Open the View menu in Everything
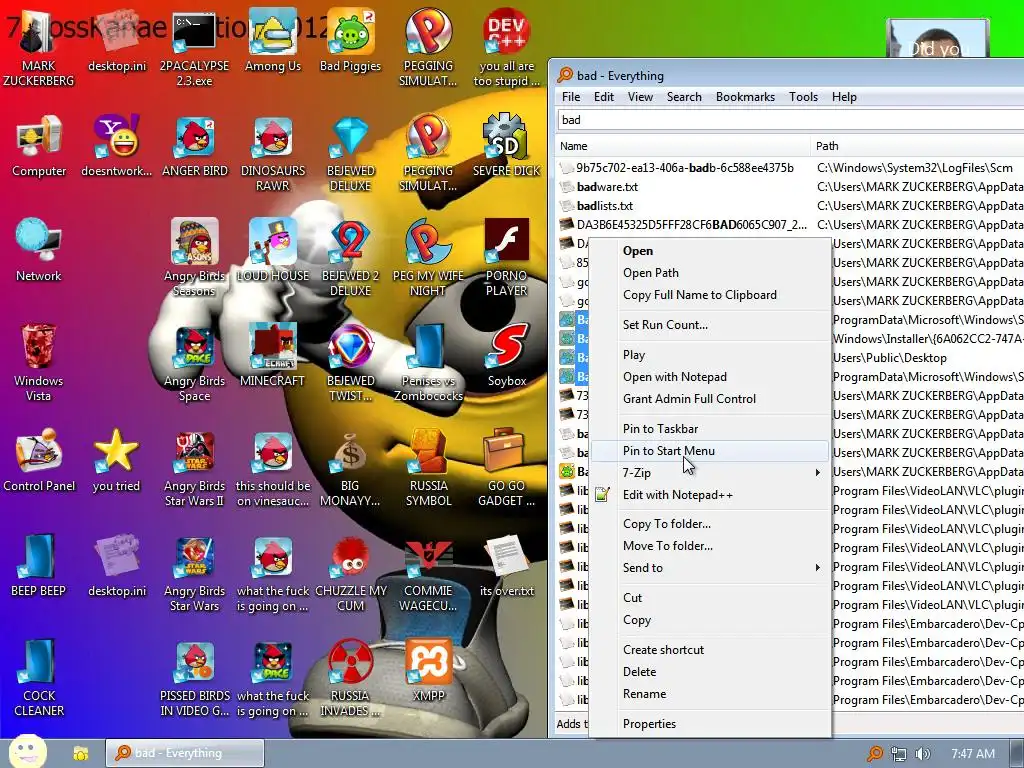 [x=640, y=97]
